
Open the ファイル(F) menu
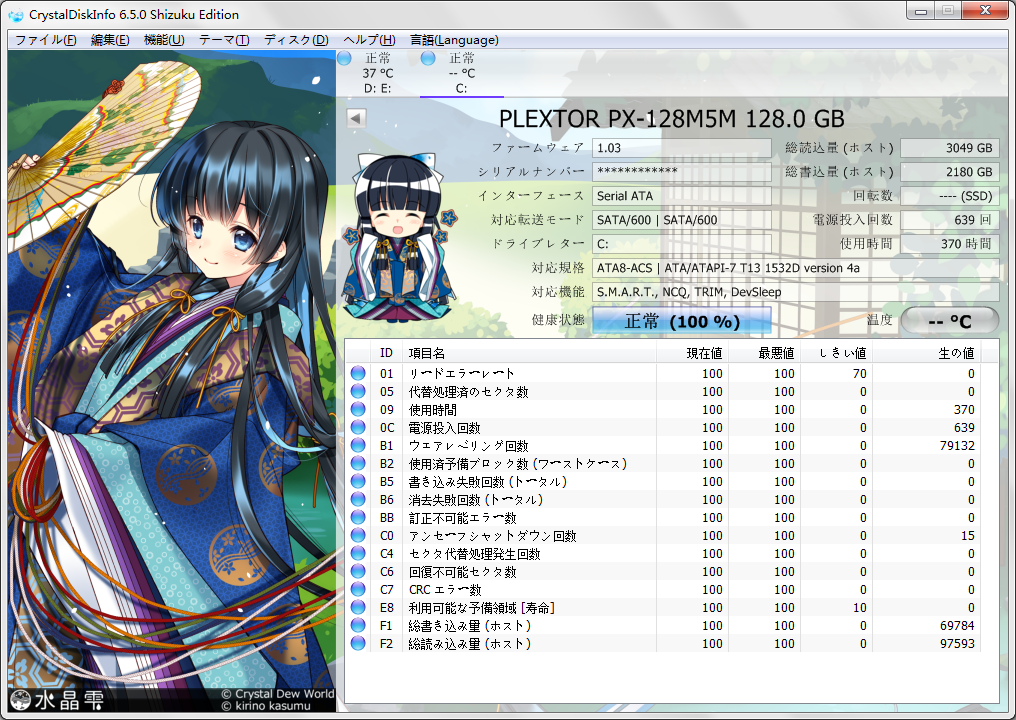pos(45,40)
